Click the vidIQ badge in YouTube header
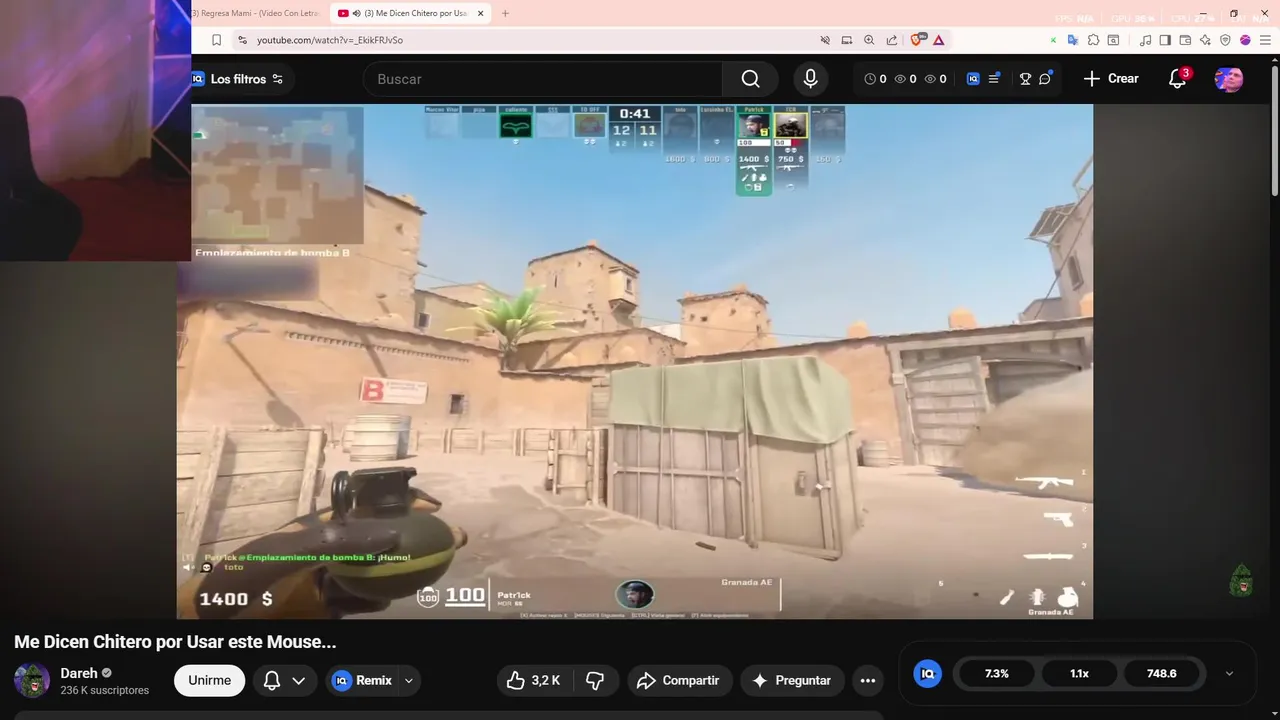The image size is (1280, 720). tap(973, 79)
